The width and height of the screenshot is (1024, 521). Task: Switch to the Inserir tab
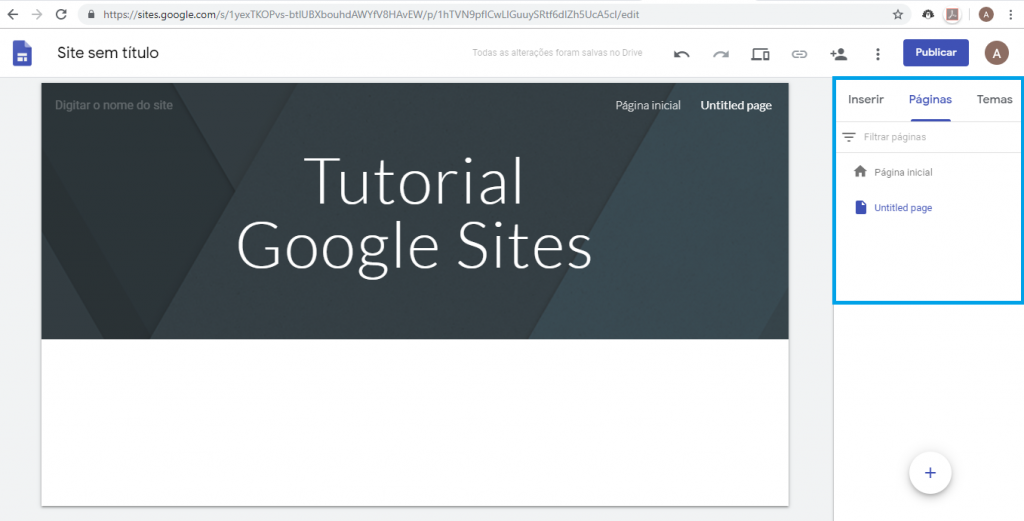point(866,99)
